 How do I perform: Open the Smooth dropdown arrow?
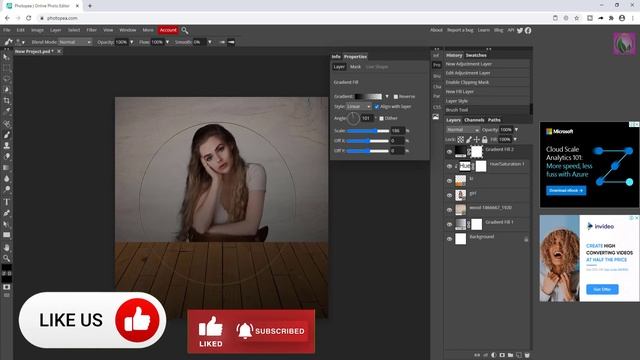pos(210,42)
